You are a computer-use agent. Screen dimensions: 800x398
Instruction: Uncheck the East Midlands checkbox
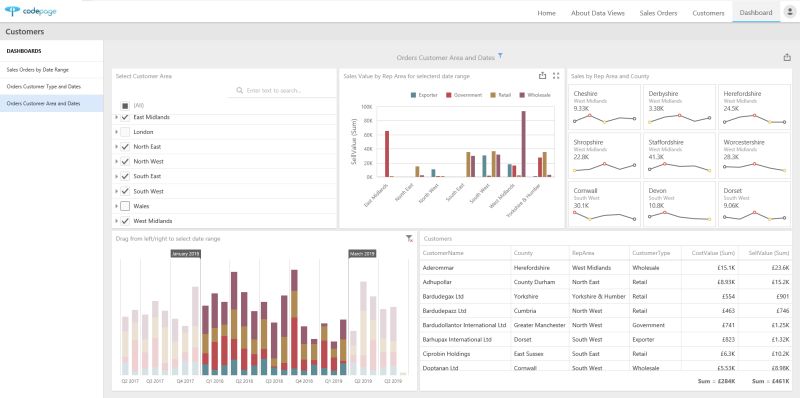point(125,117)
